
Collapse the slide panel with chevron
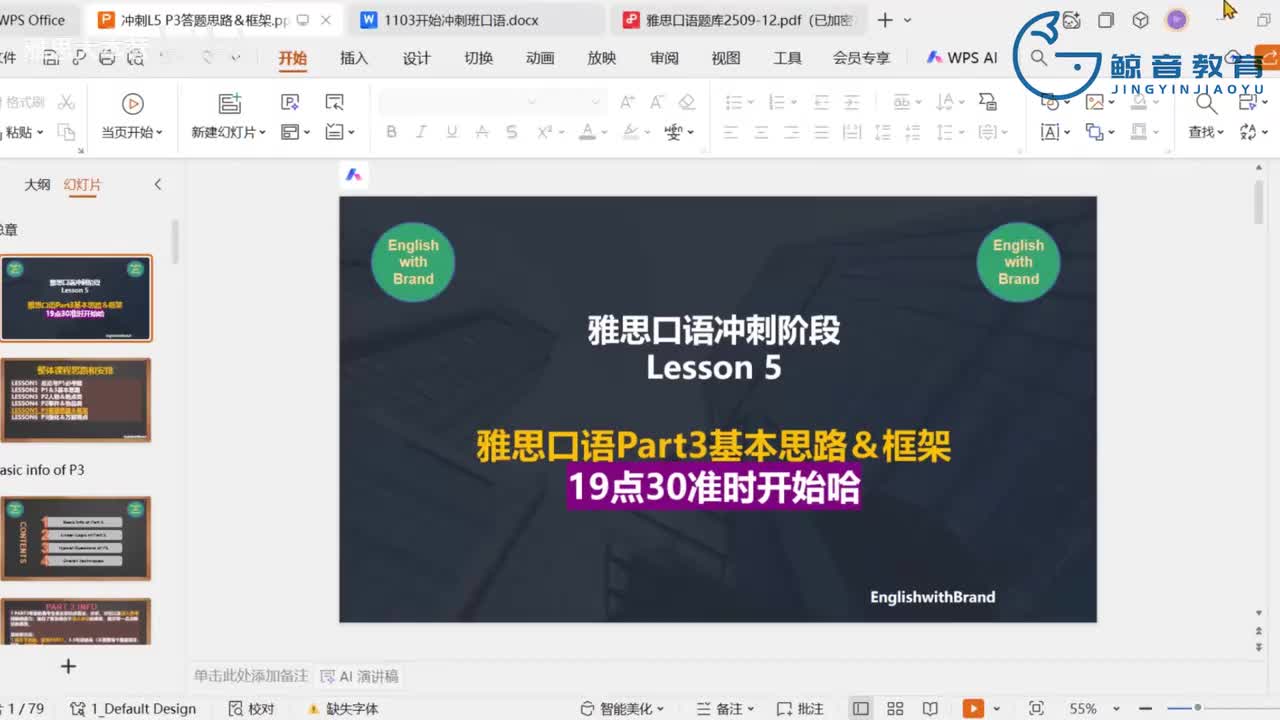point(157,184)
